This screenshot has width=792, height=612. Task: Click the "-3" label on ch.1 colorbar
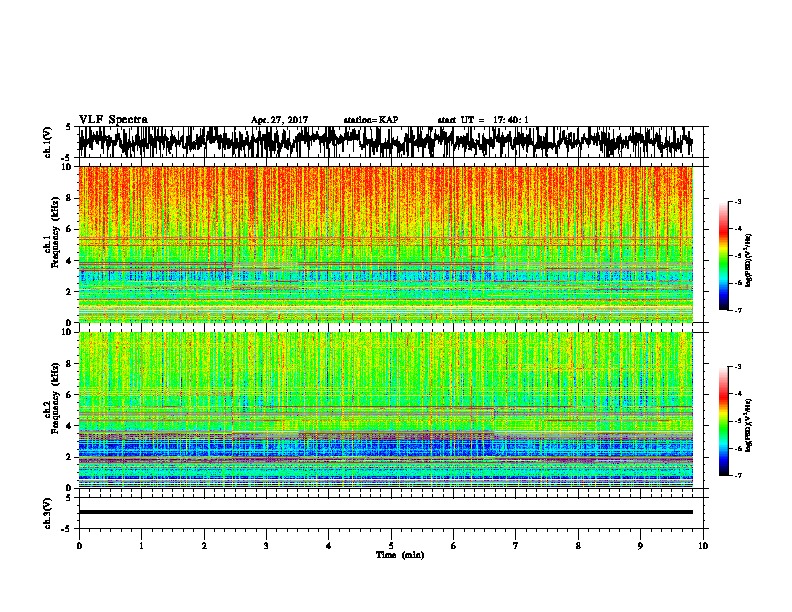point(738,202)
